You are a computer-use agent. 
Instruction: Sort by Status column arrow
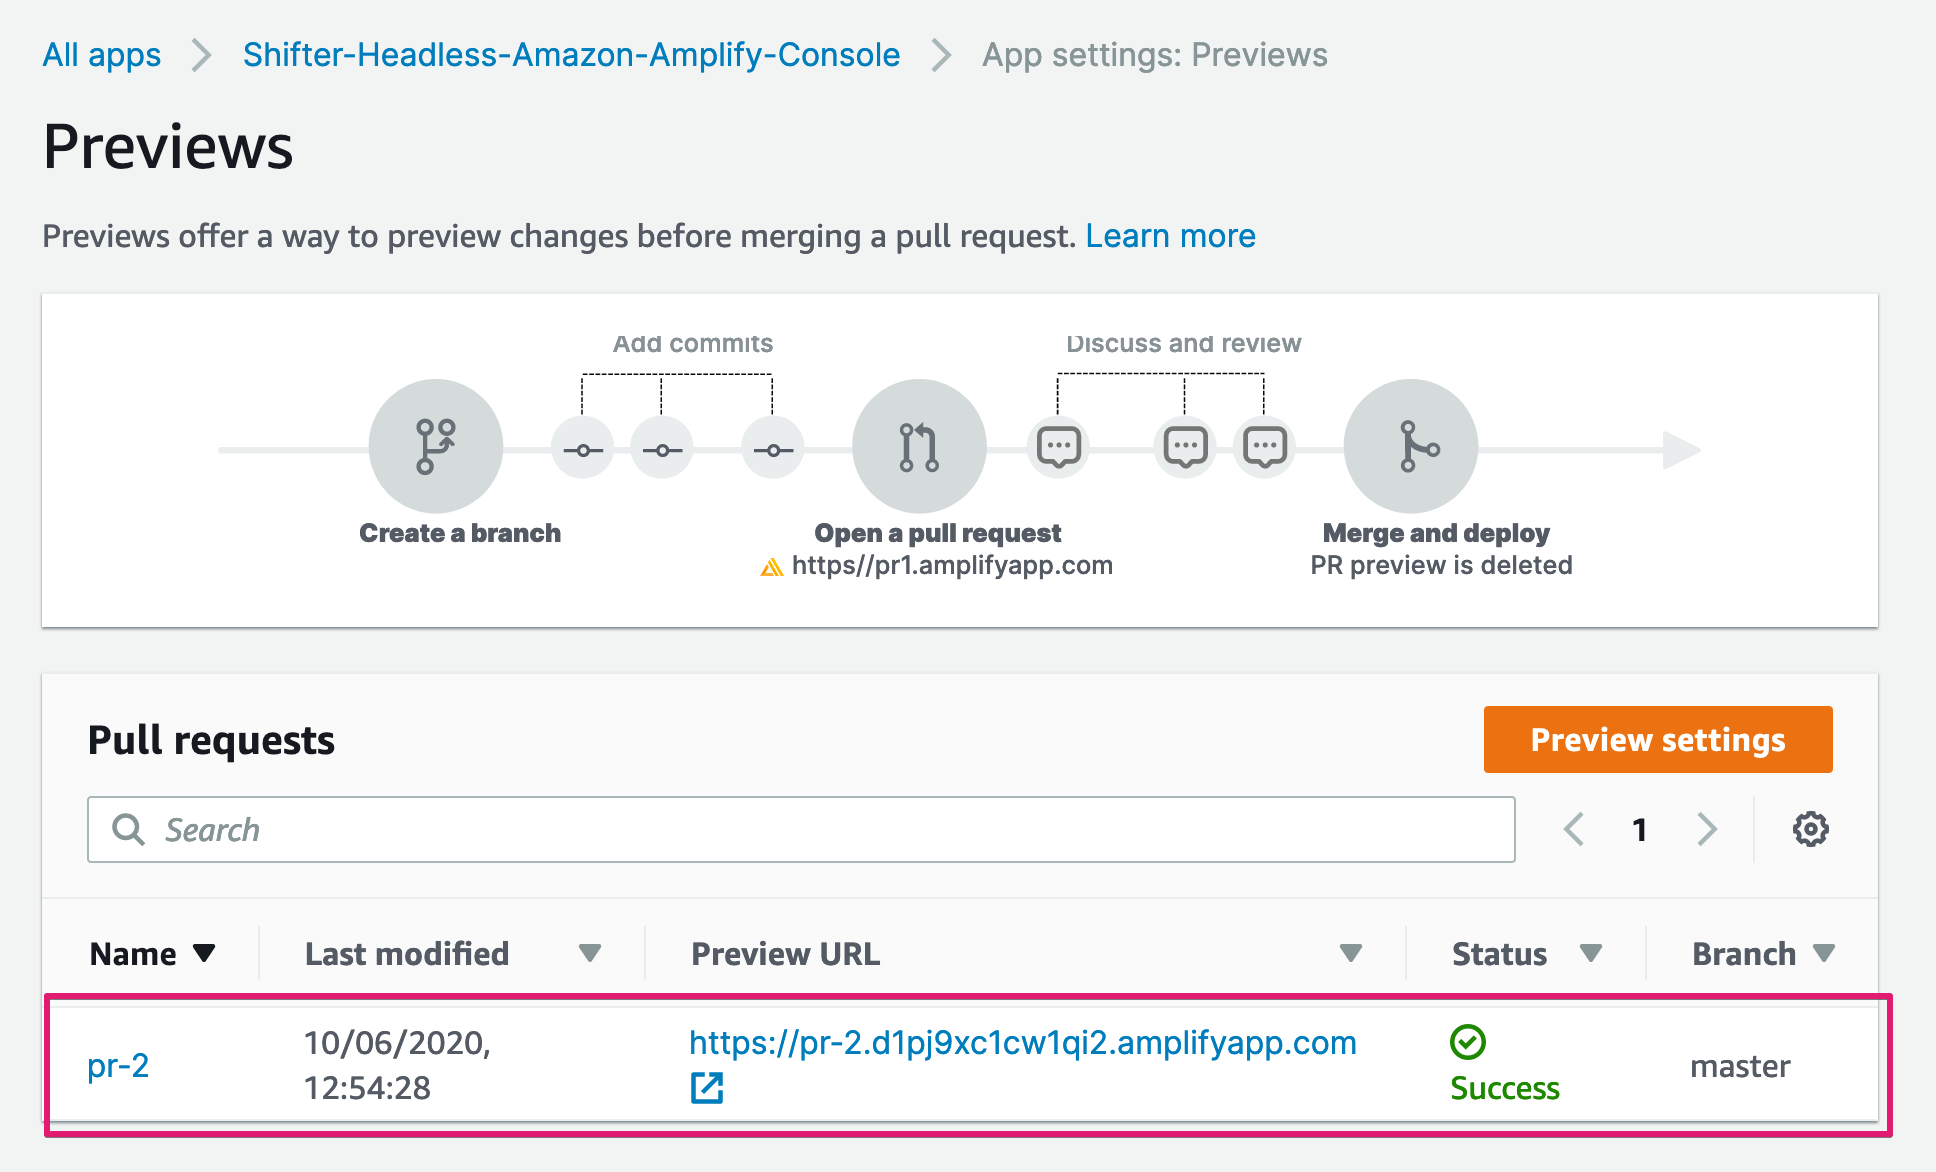coord(1591,953)
